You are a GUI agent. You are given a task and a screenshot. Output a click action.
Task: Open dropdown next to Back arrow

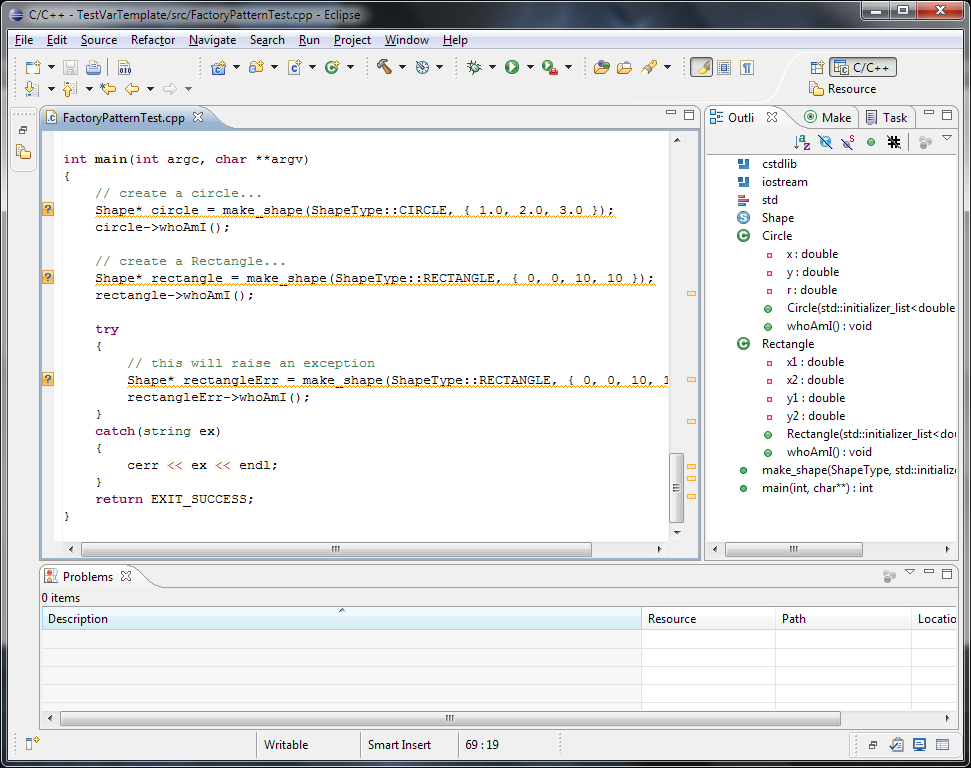tap(150, 89)
